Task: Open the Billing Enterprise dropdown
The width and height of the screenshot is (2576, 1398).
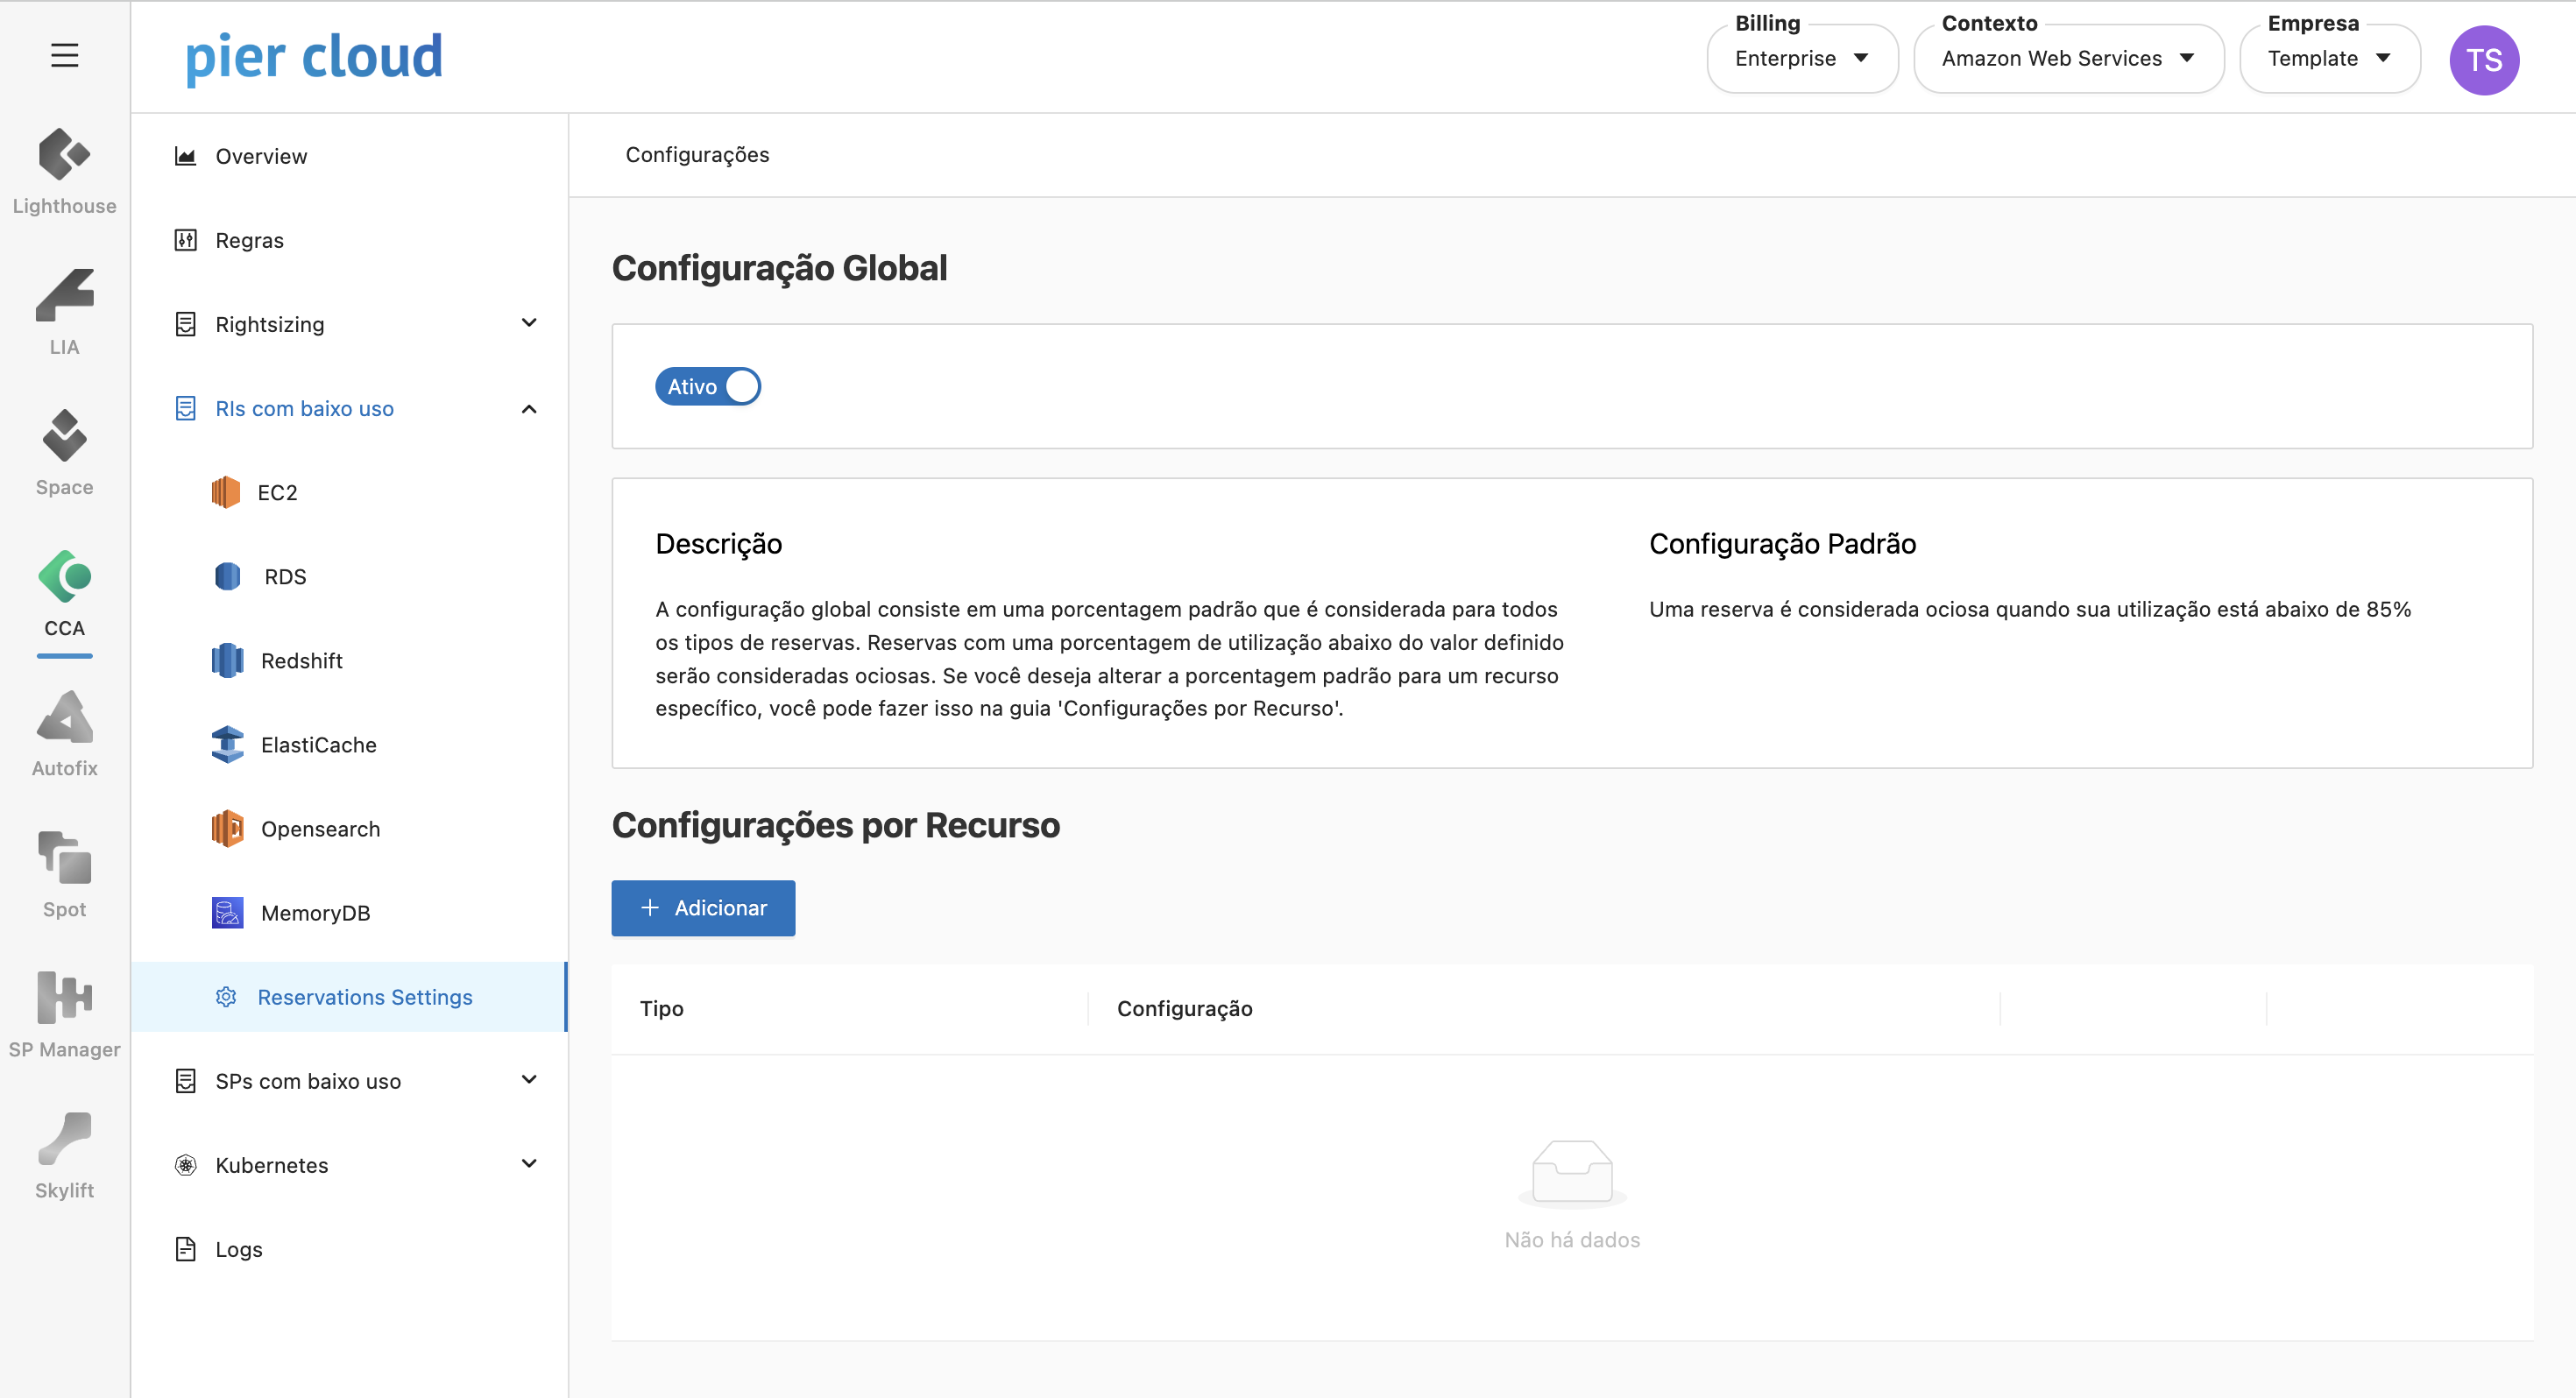Action: 1801,59
